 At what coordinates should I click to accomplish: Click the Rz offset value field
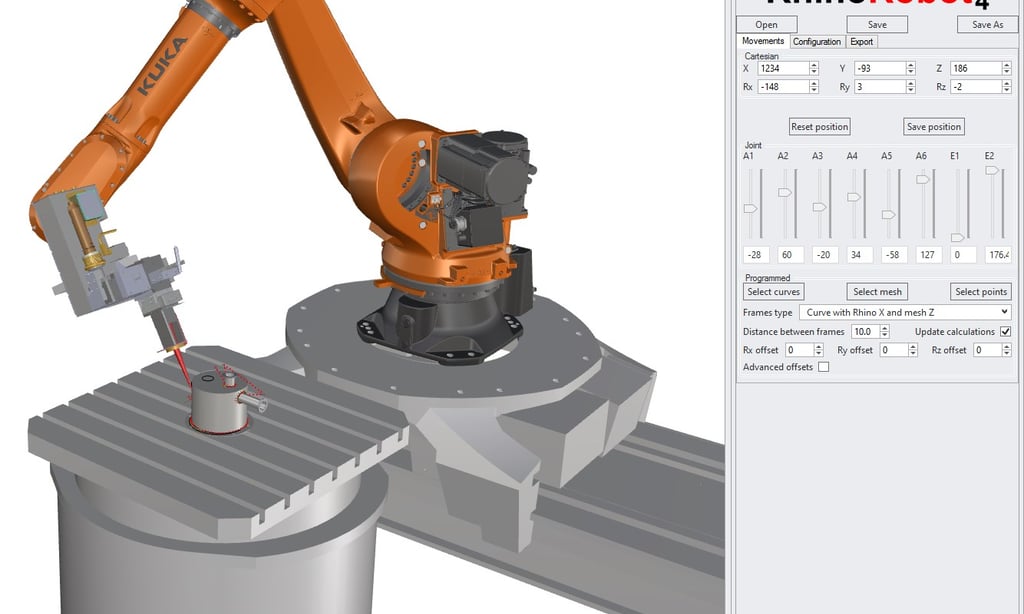[987, 350]
